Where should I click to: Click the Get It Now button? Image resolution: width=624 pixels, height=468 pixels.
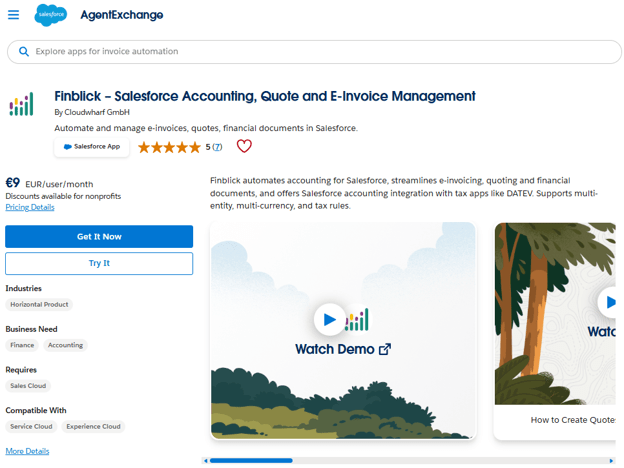99,237
